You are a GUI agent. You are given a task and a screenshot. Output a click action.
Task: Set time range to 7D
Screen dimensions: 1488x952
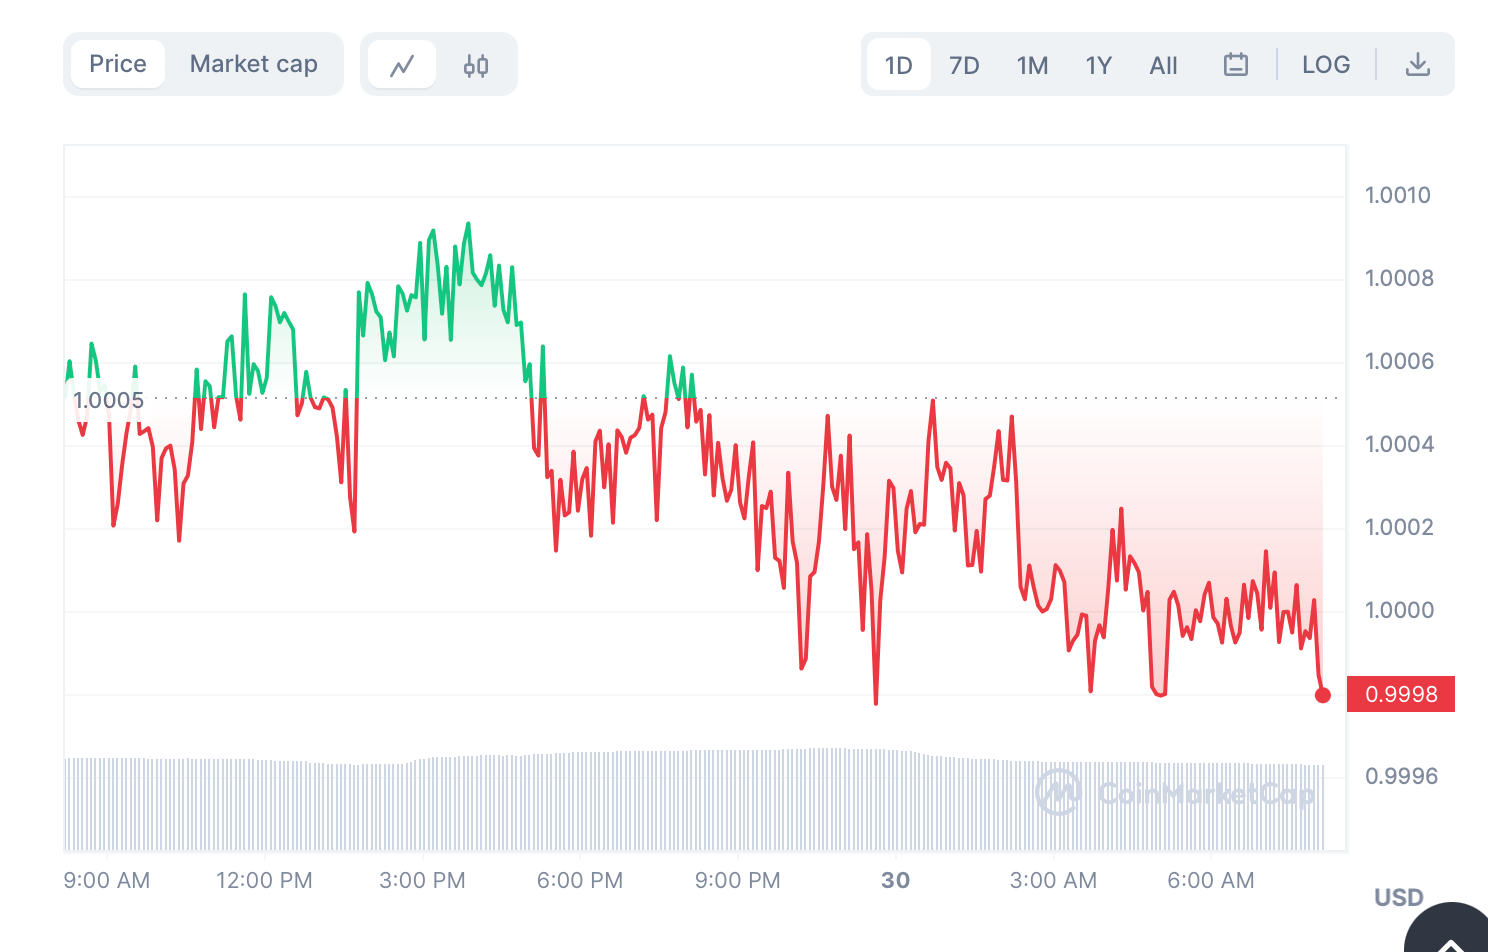[x=964, y=65]
